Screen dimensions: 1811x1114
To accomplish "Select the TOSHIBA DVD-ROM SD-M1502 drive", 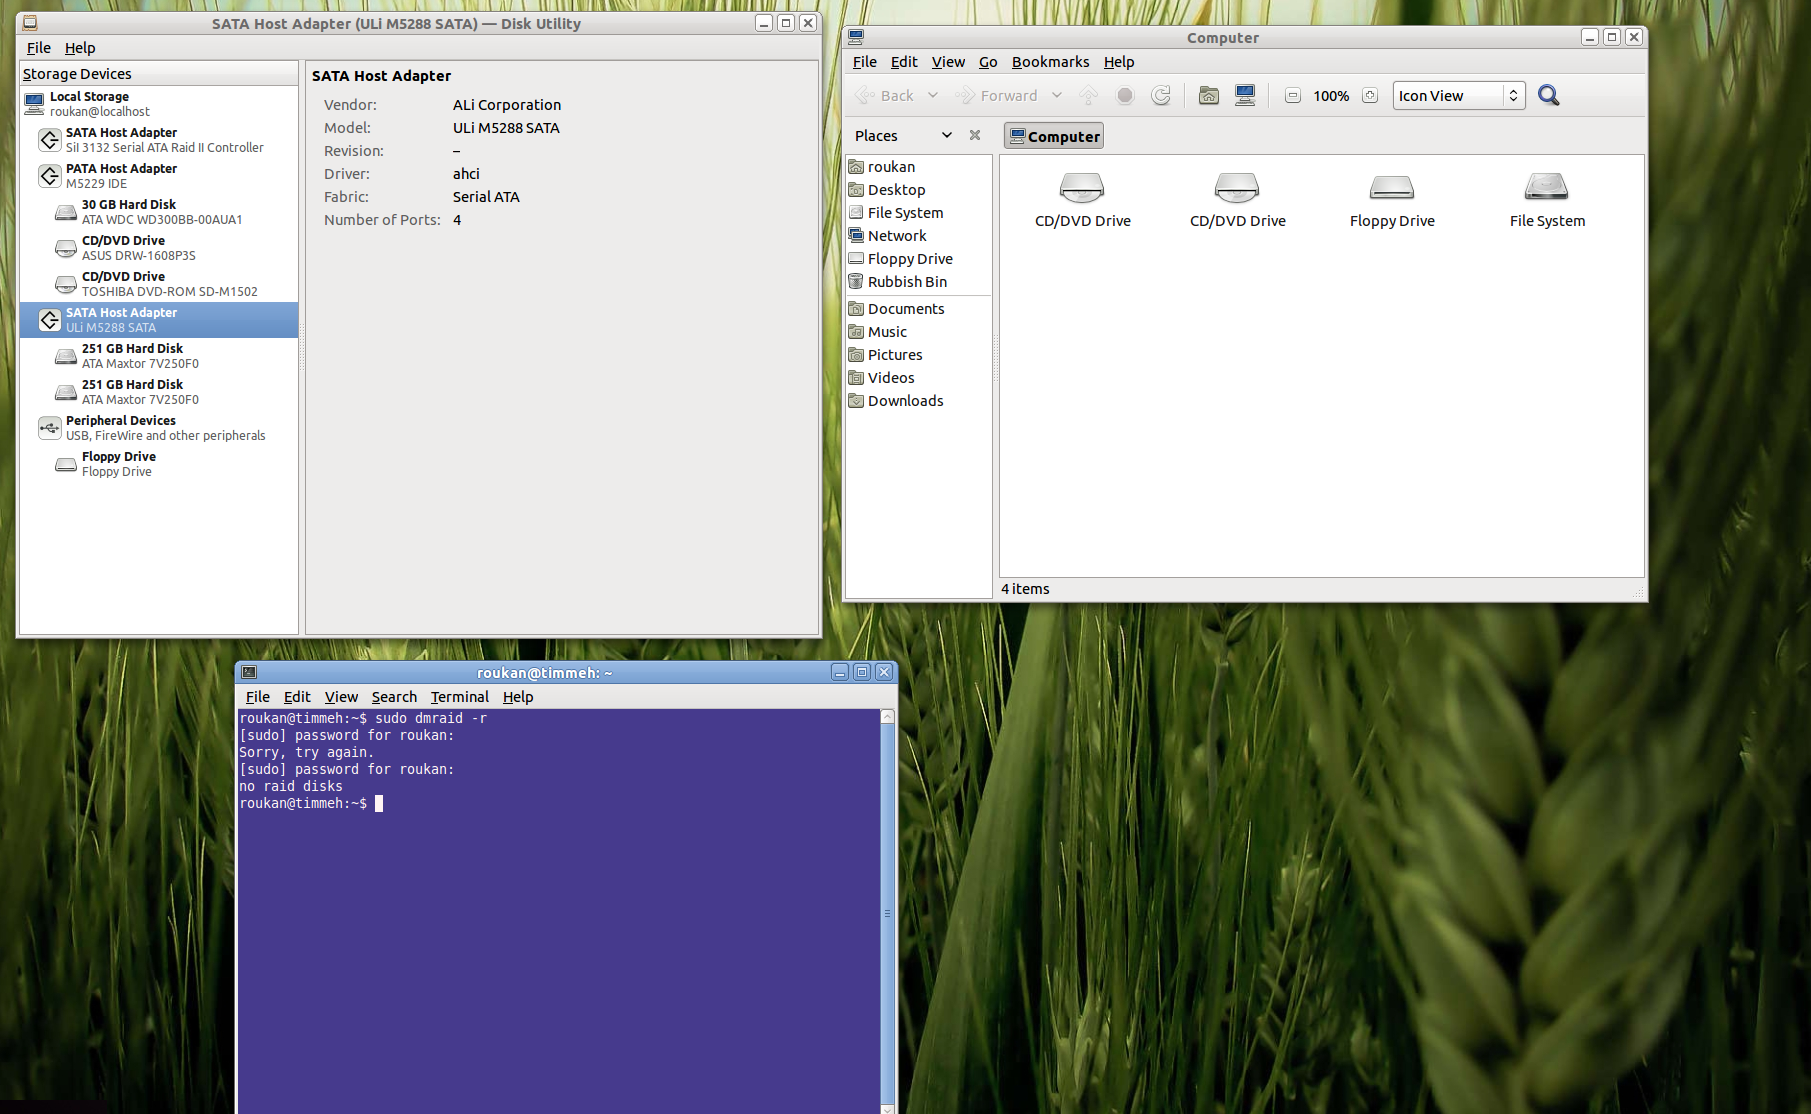I will [x=159, y=284].
